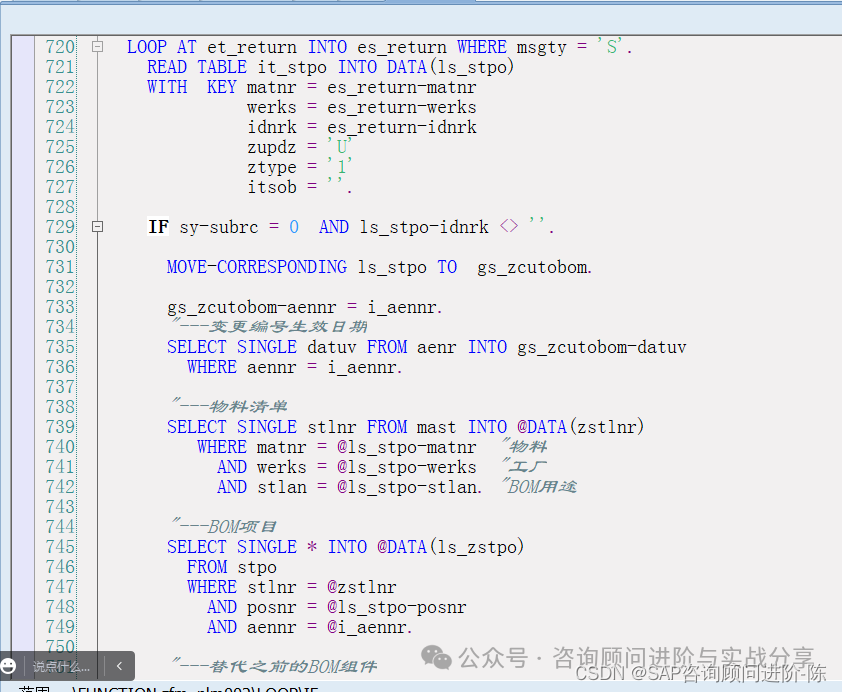Click 'datuv' after SELECT SINGLE on line 735
Viewport: 842px width, 692px height.
(332, 347)
